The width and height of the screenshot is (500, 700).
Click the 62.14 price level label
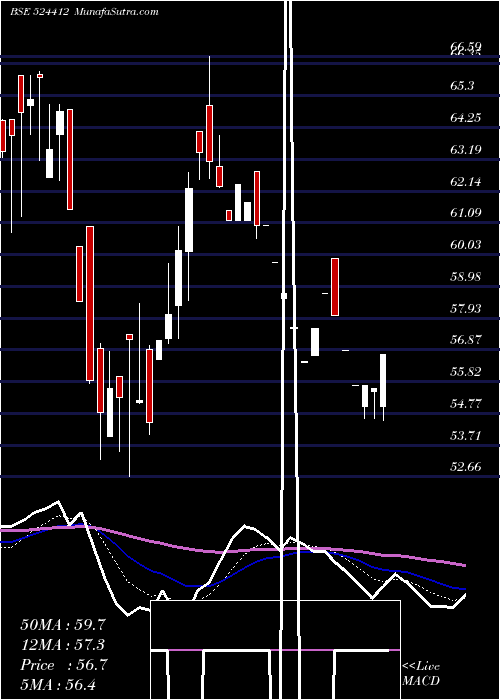click(x=466, y=182)
